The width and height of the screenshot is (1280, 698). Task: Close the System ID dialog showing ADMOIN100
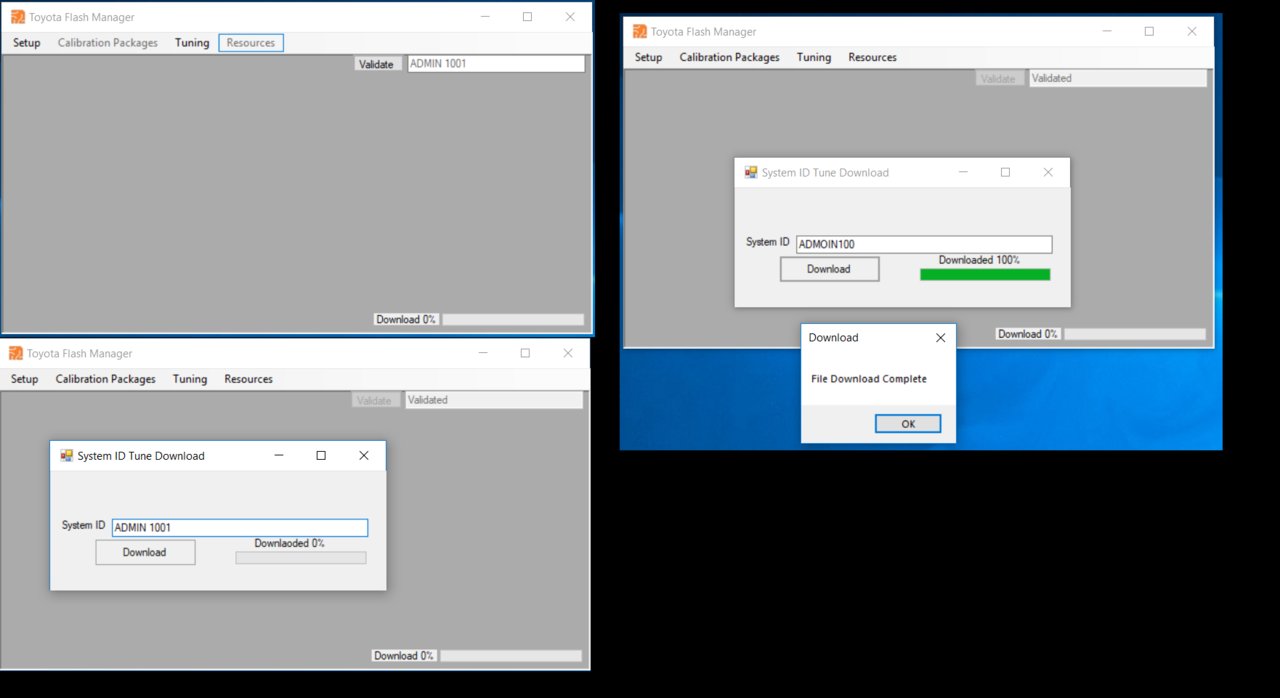click(1048, 172)
